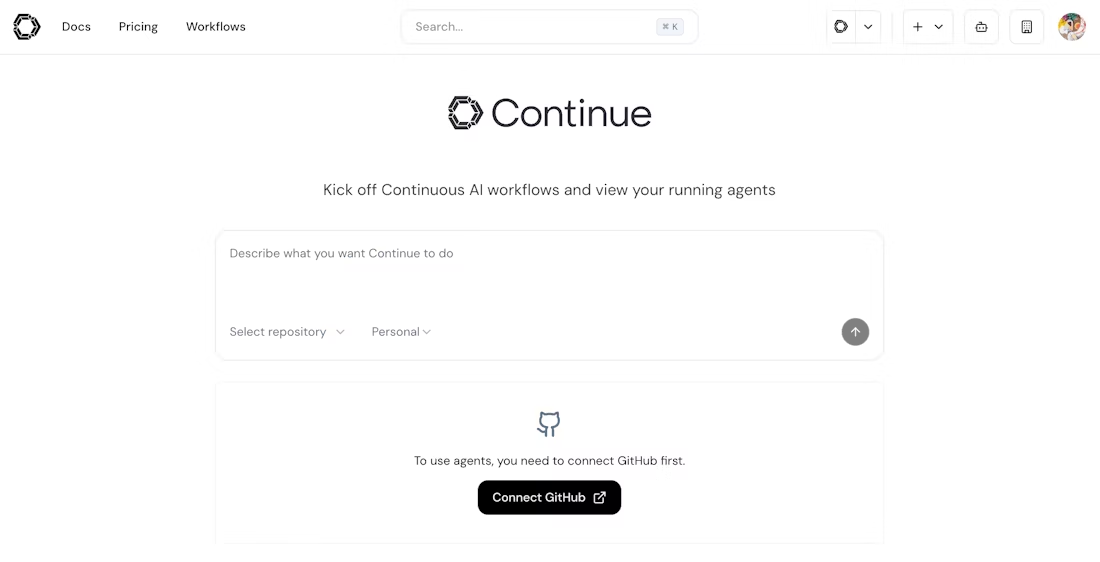Expand the chevron beside the plus icon
This screenshot has width=1100, height=562.
pos(939,27)
